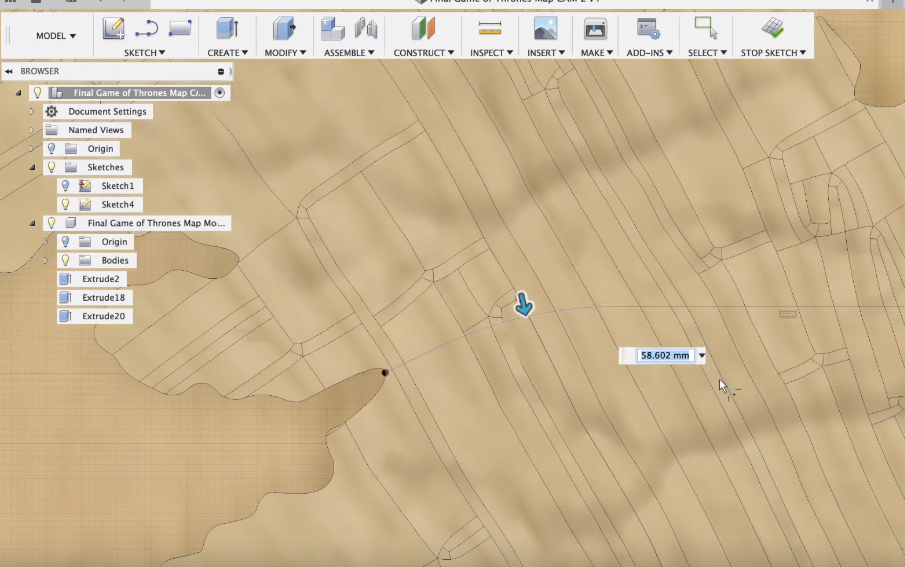The width and height of the screenshot is (905, 567).
Task: Click the New Component icon in ASSEMBLE
Action: [332, 28]
